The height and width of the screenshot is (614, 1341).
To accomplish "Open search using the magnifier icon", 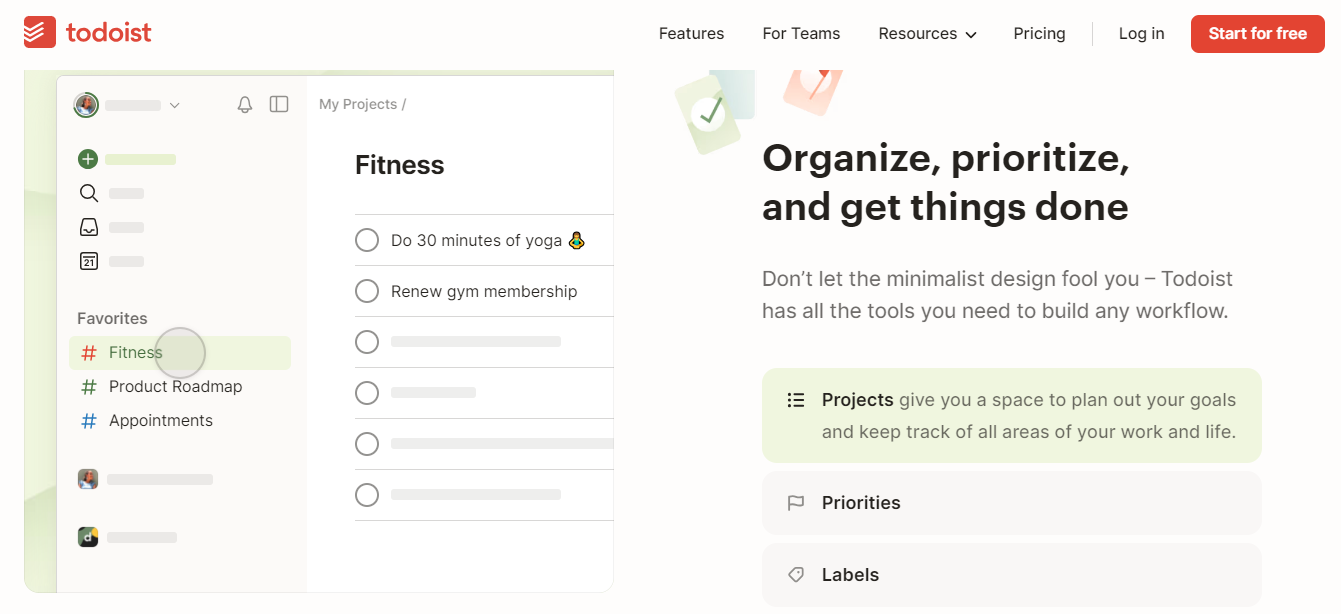I will pos(88,192).
